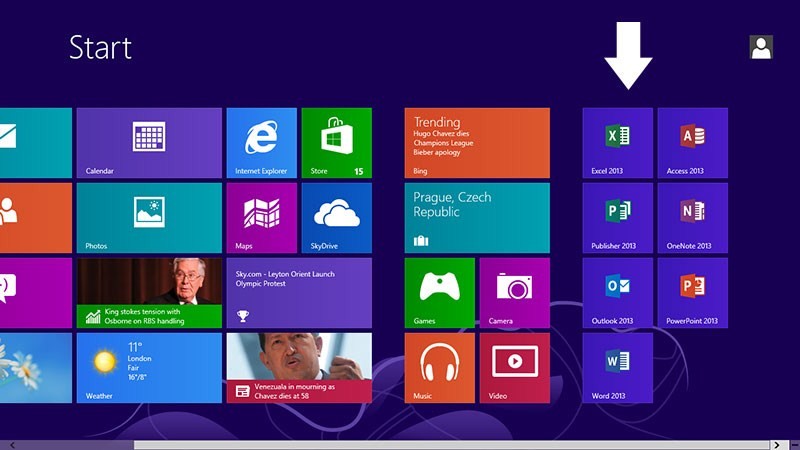
Task: Open the Weather tile showing London
Action: pos(149,368)
